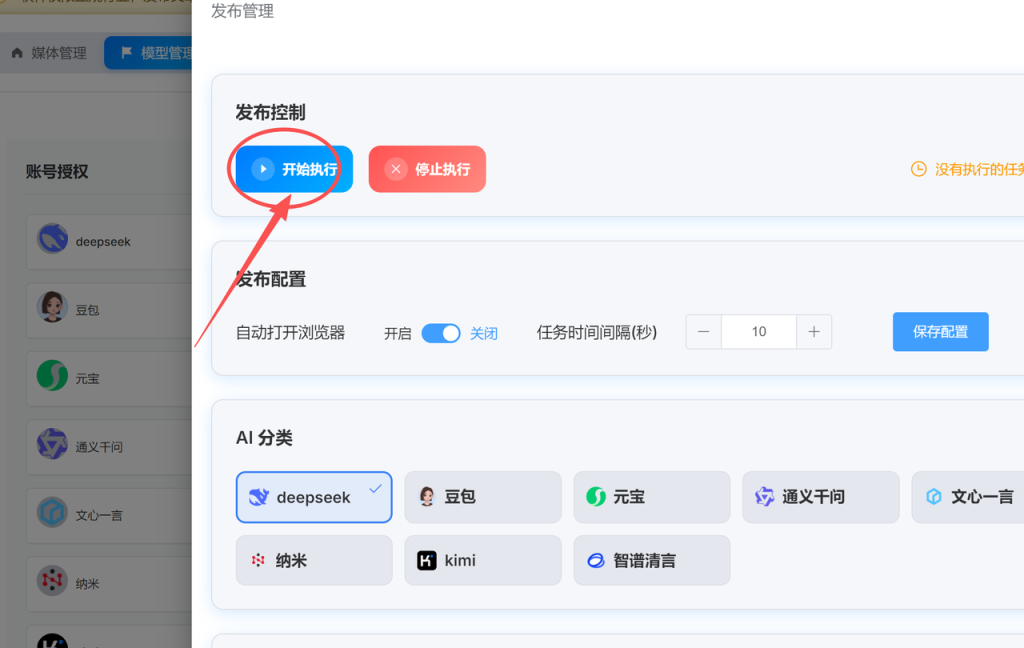1024x648 pixels.
Task: Toggle the 自动打开浏览器 switch
Action: (441, 333)
